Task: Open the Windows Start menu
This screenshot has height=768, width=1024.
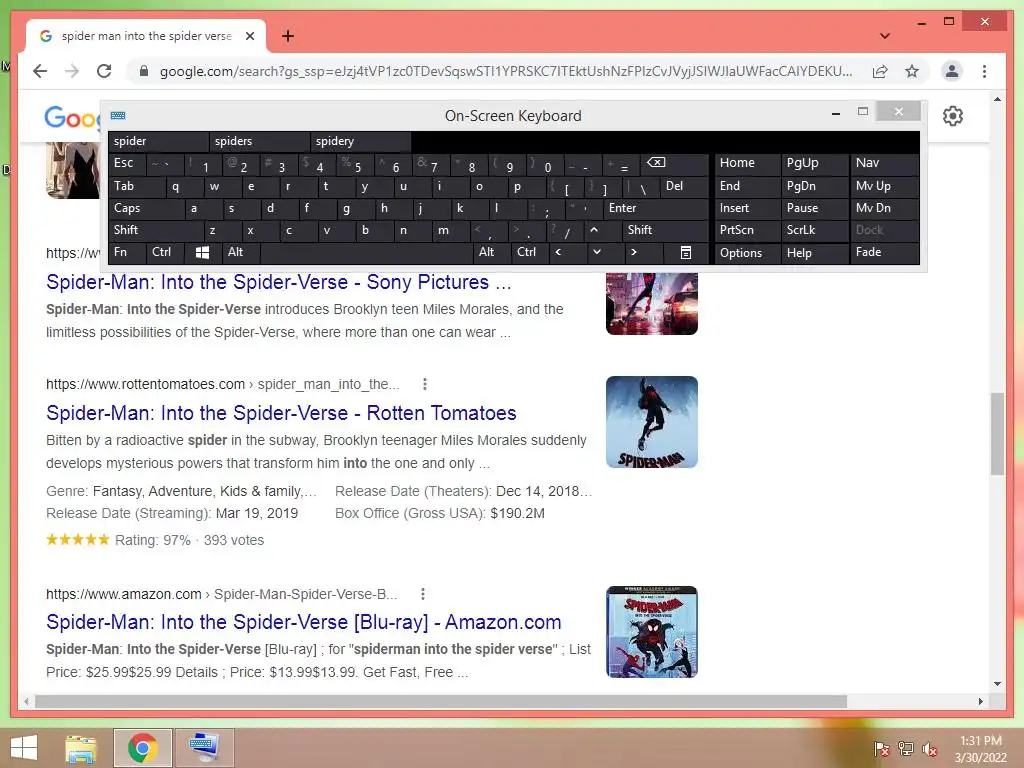Action: pos(24,748)
